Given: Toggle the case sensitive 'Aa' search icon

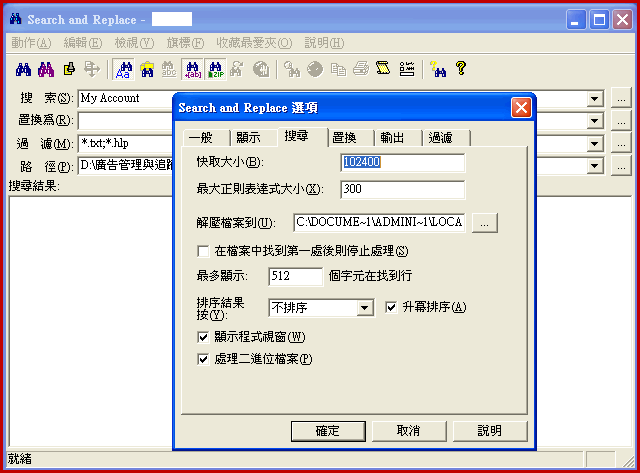Looking at the screenshot, I should 125,69.
